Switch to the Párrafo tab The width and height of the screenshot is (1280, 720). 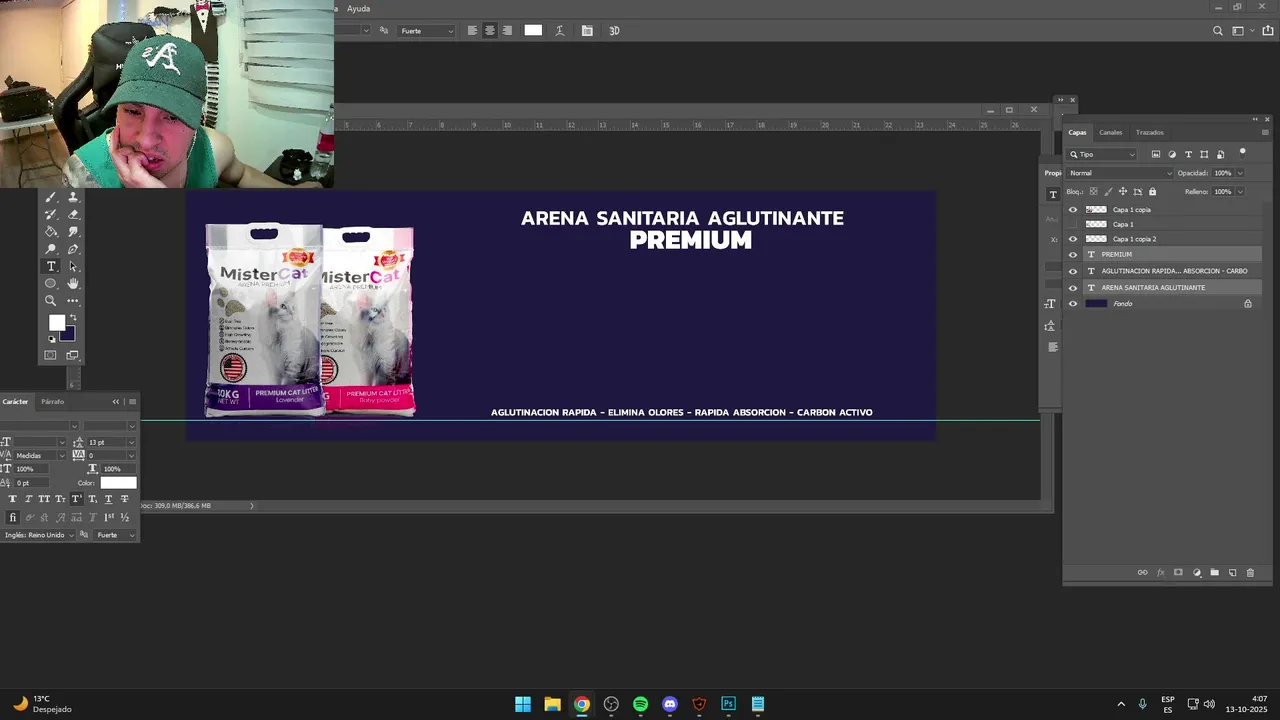coord(52,401)
